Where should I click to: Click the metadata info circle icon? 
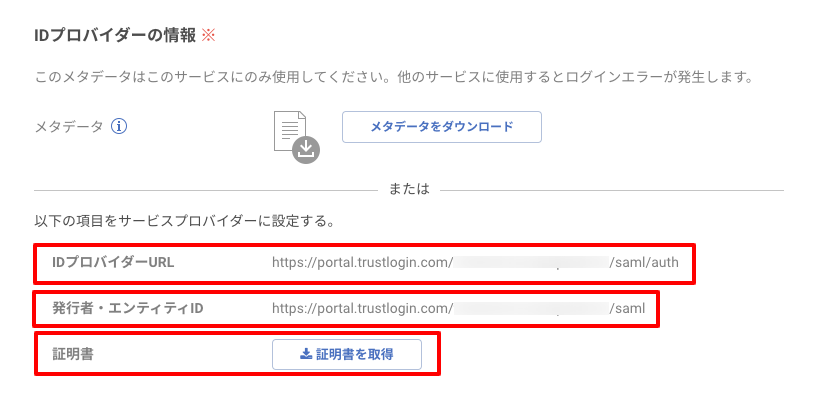pyautogui.click(x=119, y=127)
